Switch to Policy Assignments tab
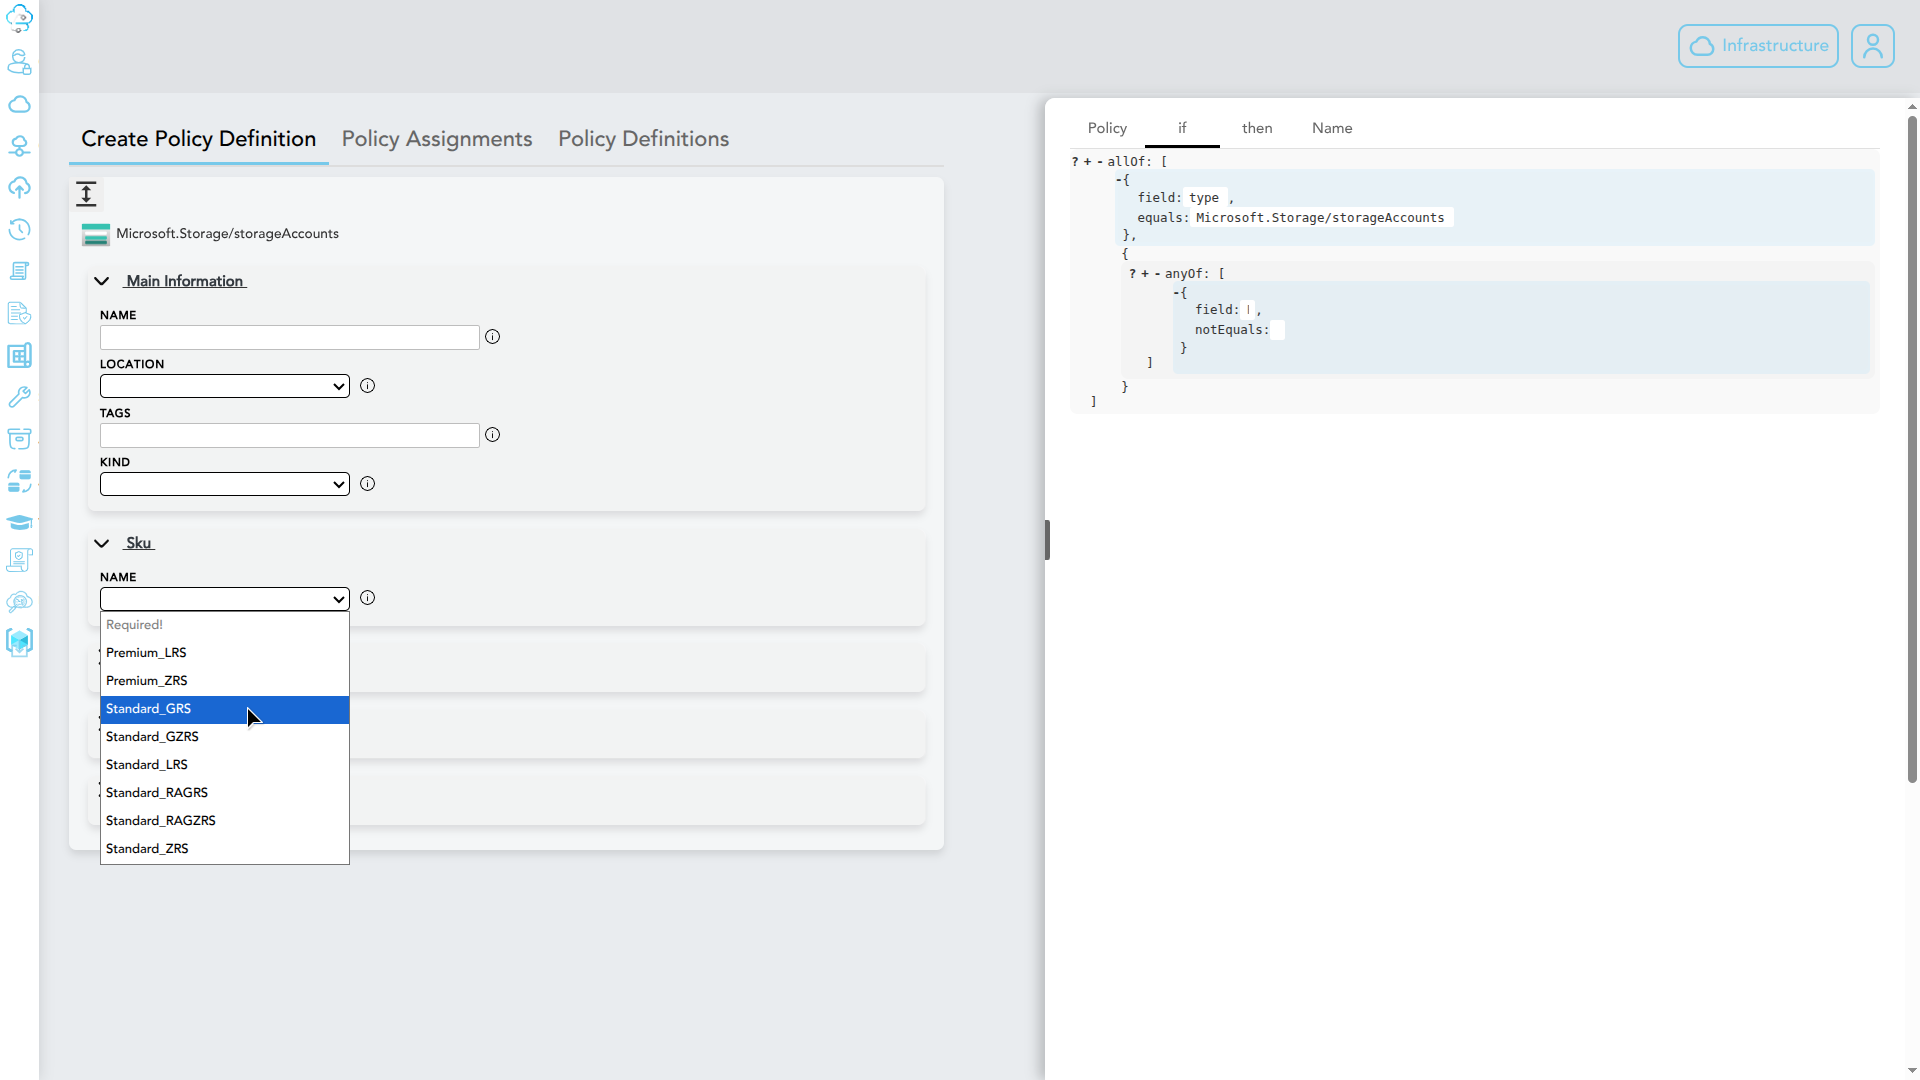 pos(437,139)
